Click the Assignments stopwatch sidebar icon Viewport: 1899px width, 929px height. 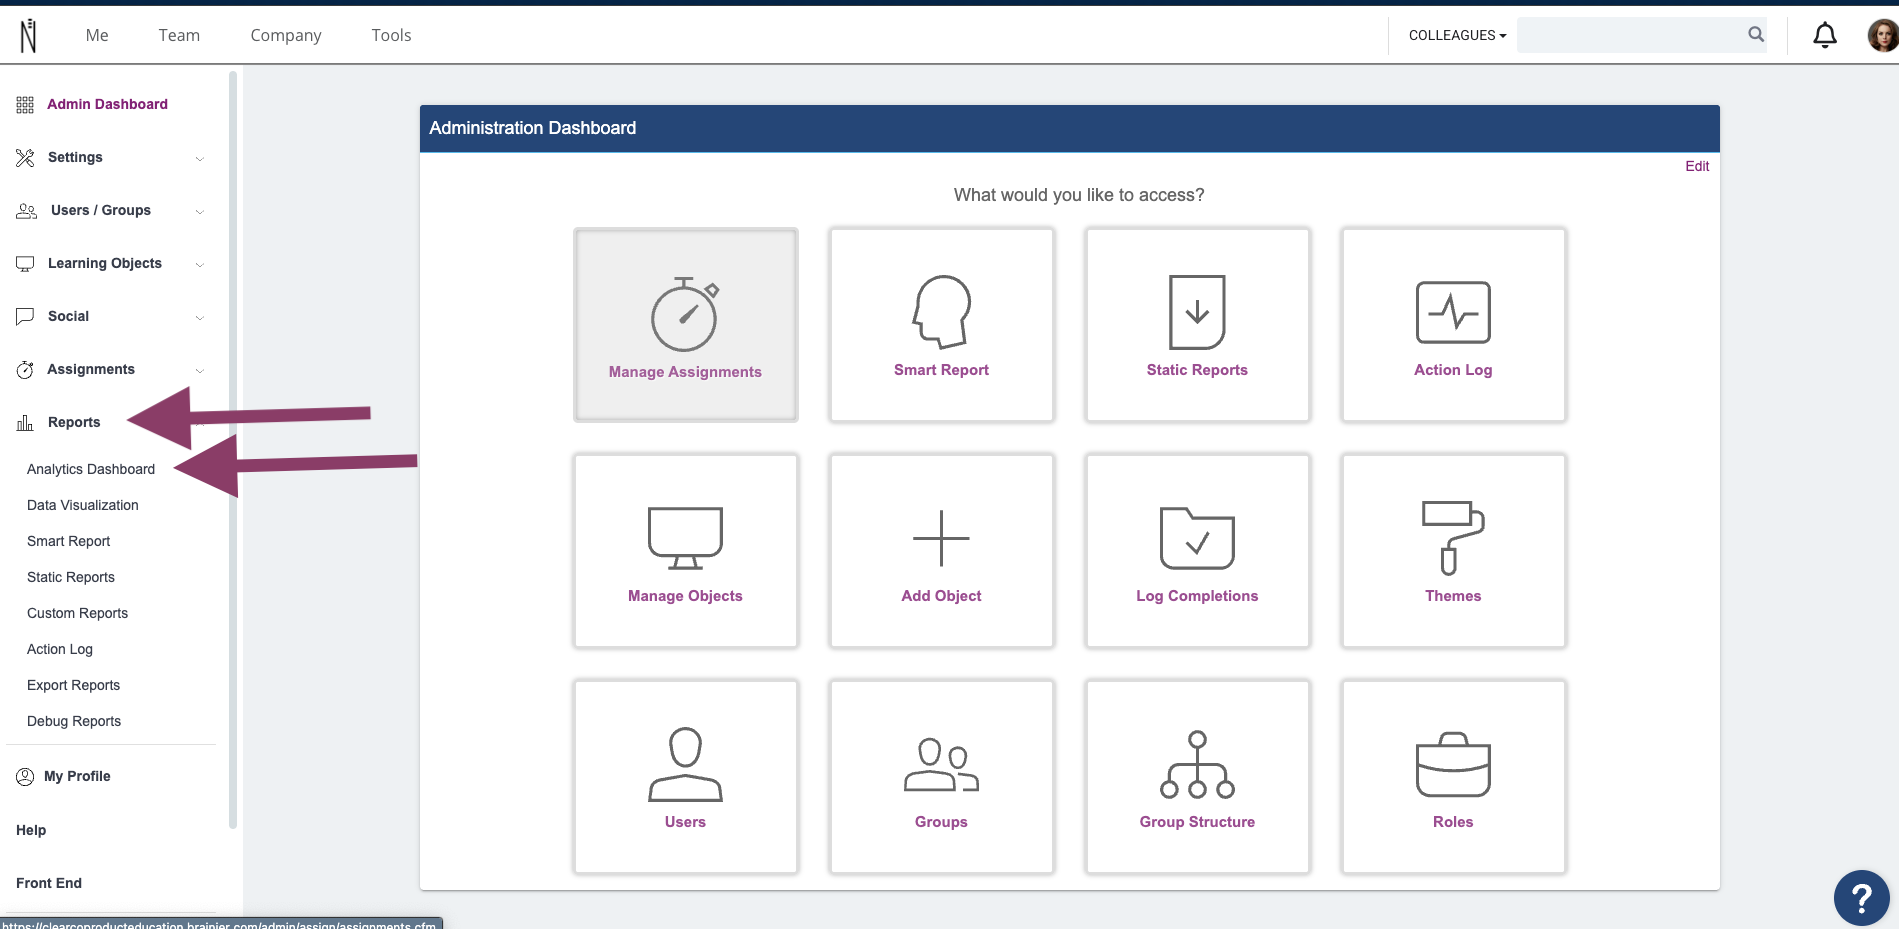coord(25,370)
